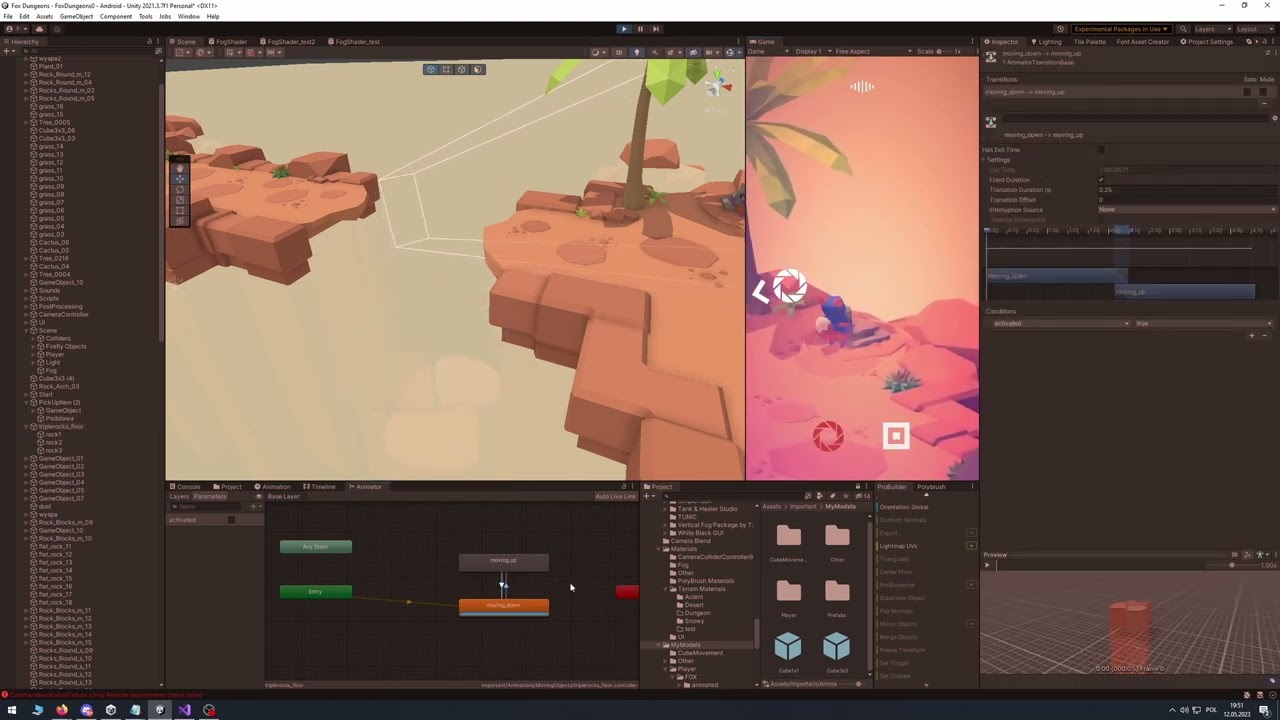Toggle the scene lighting bulb icon

pos(637,52)
